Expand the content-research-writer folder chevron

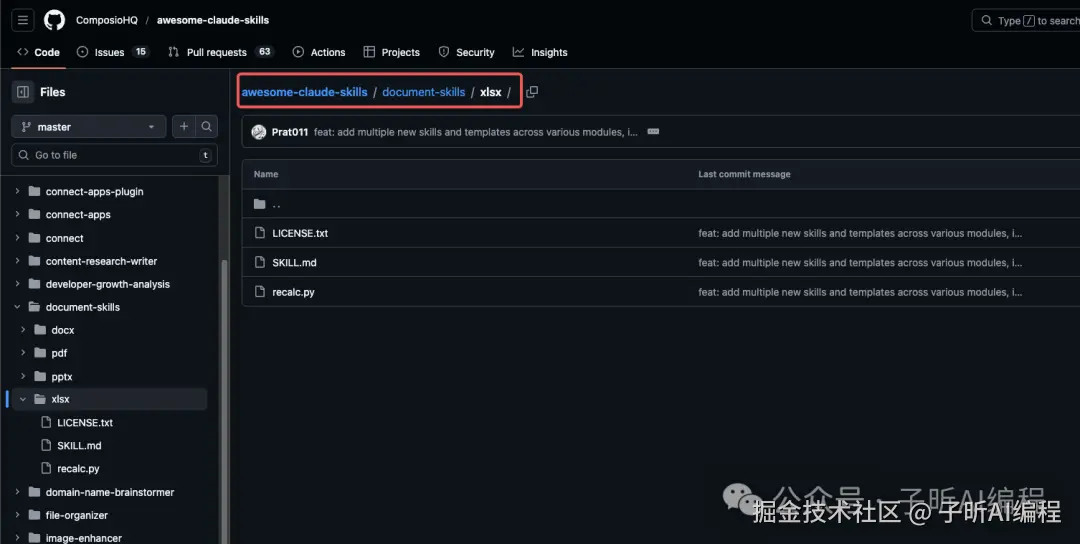click(x=17, y=261)
